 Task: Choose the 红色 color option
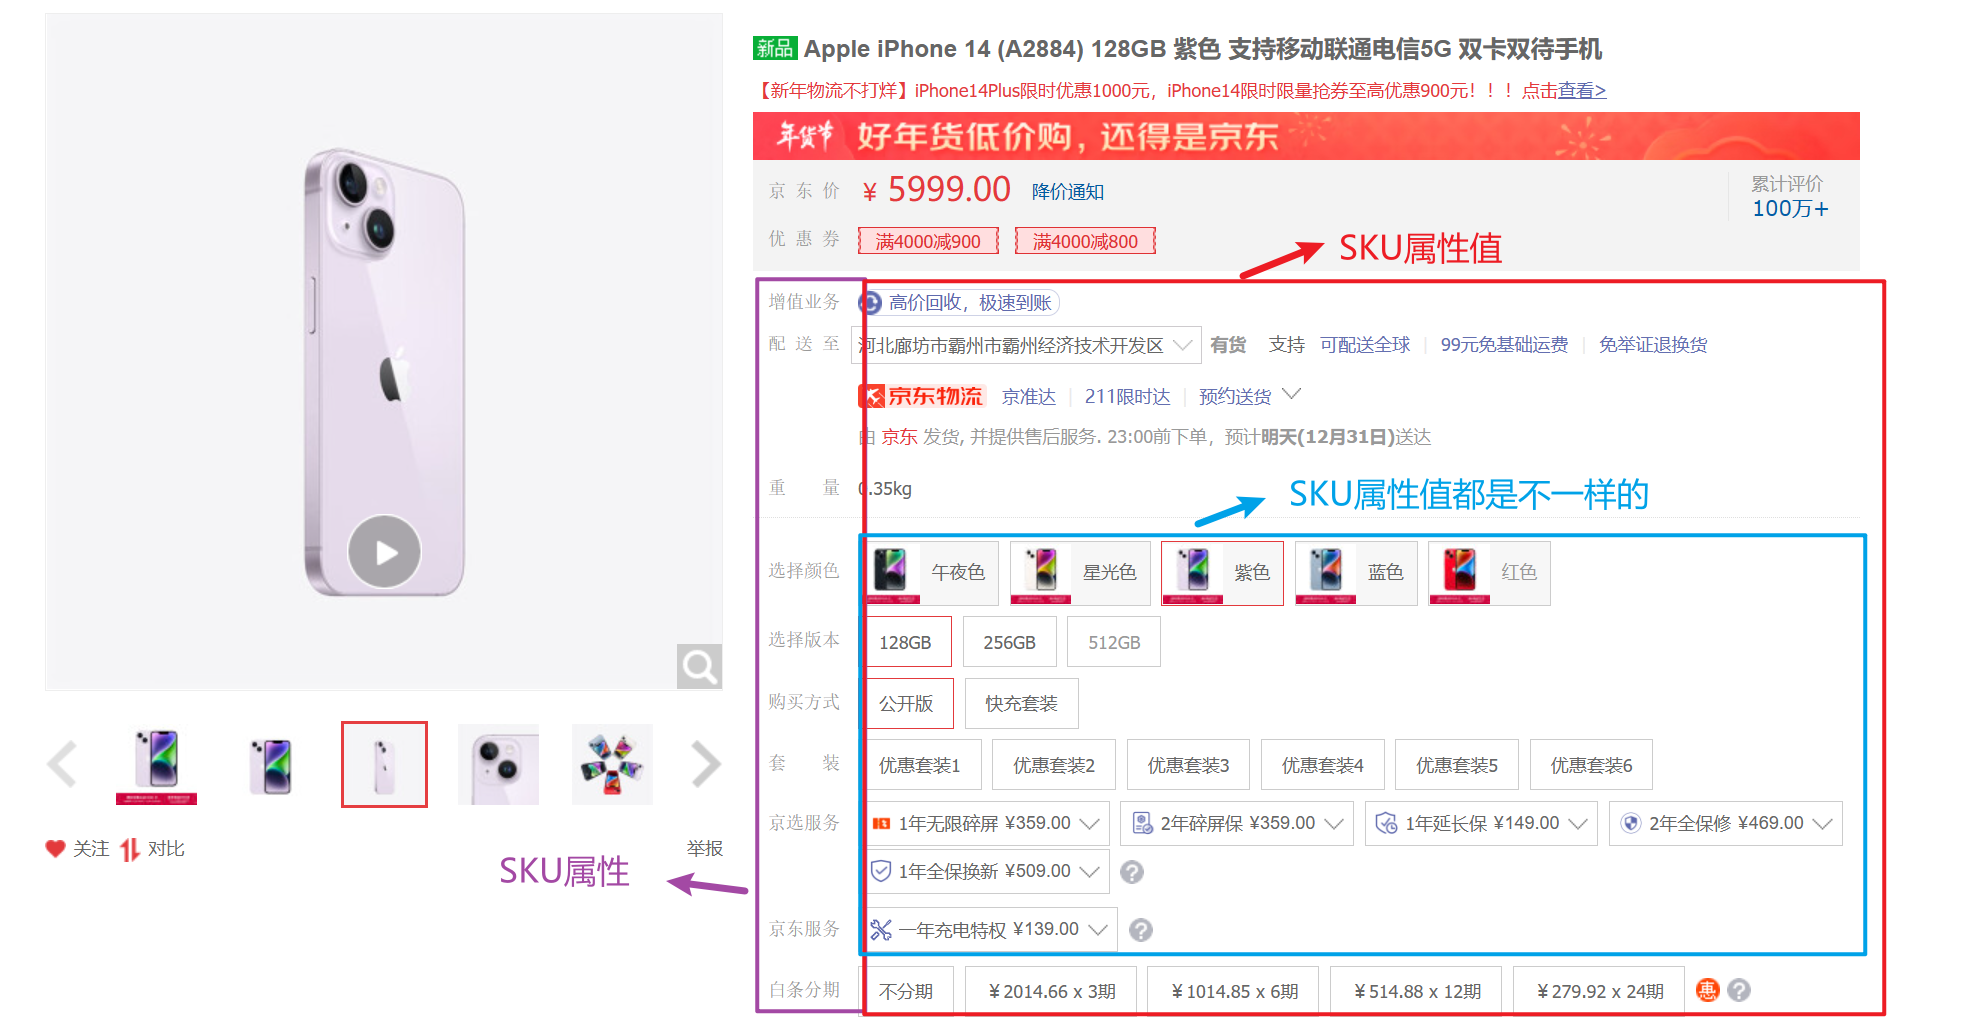tap(1490, 573)
